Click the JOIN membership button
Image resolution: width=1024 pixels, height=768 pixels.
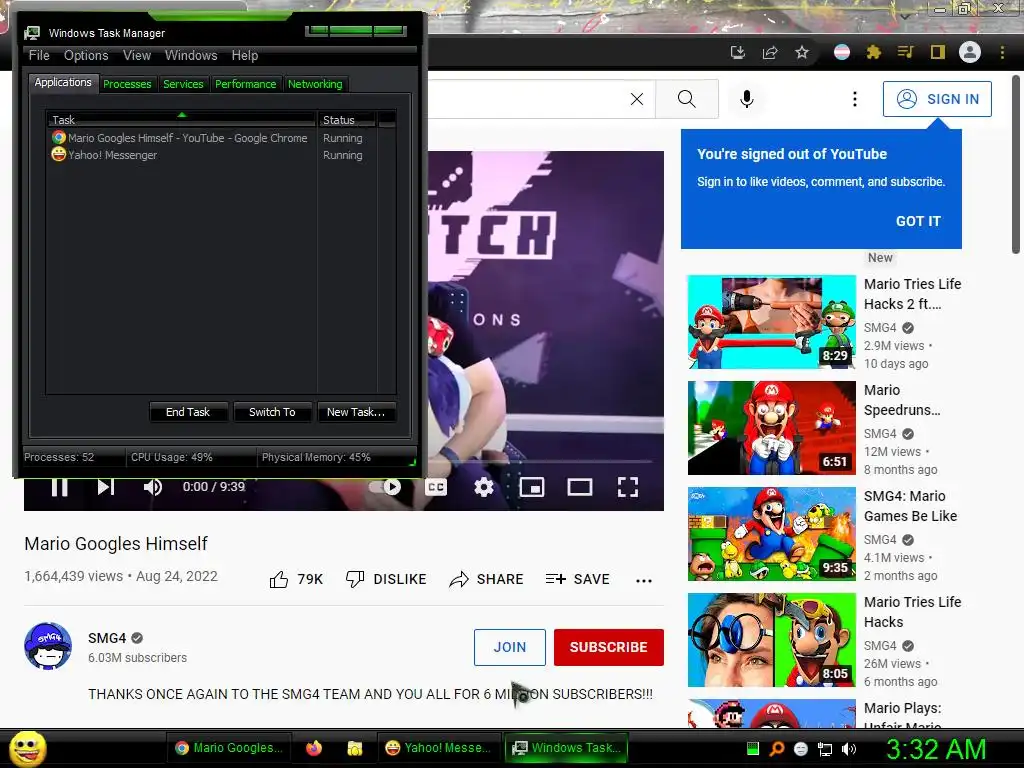coord(509,647)
